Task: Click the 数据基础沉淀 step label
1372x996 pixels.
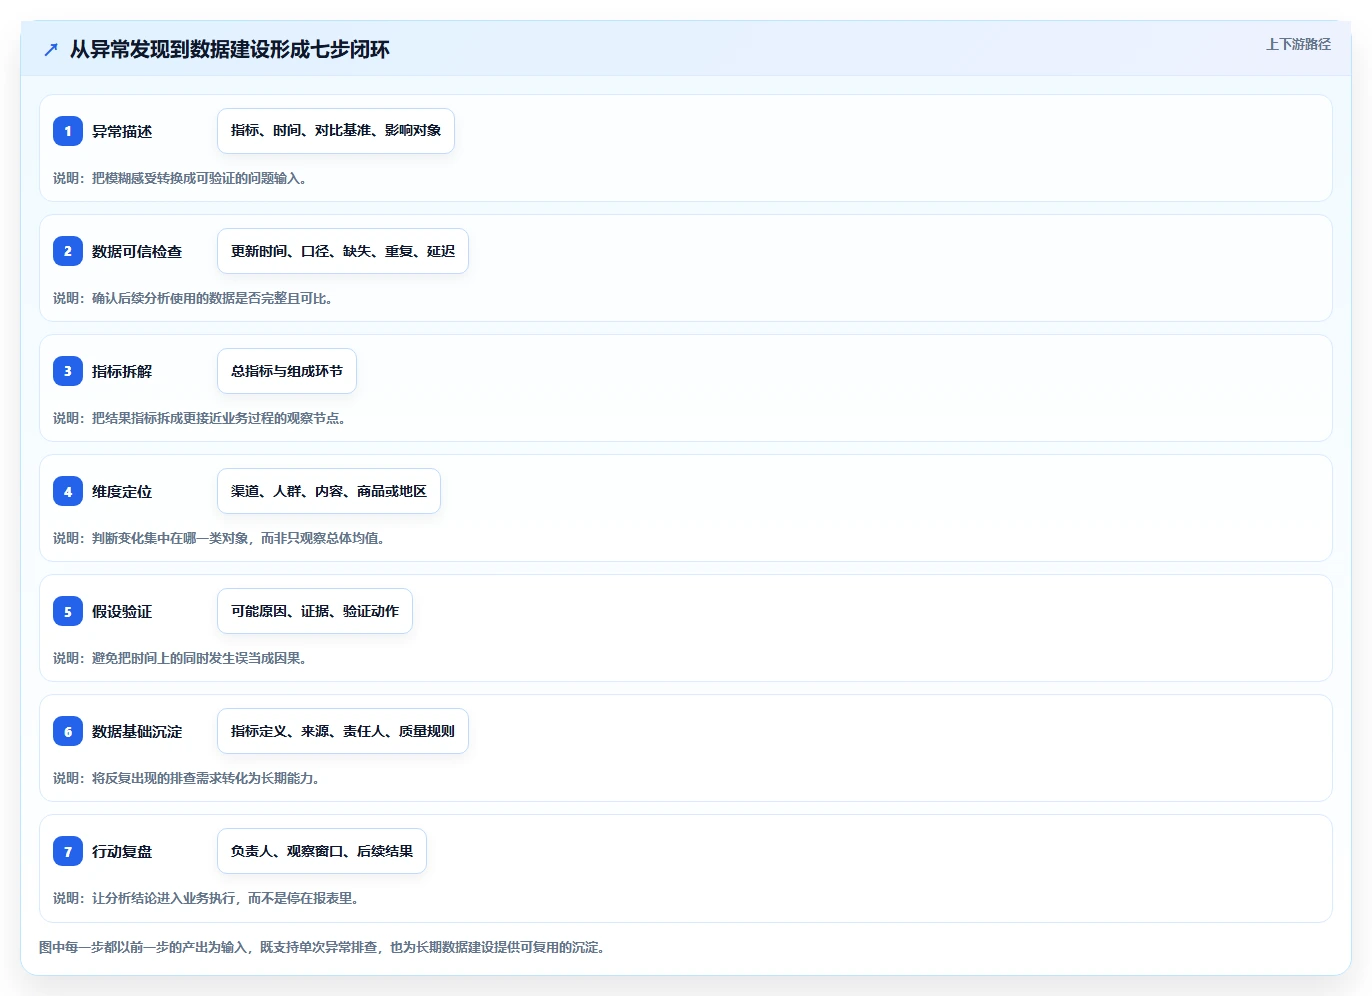Action: coord(137,731)
